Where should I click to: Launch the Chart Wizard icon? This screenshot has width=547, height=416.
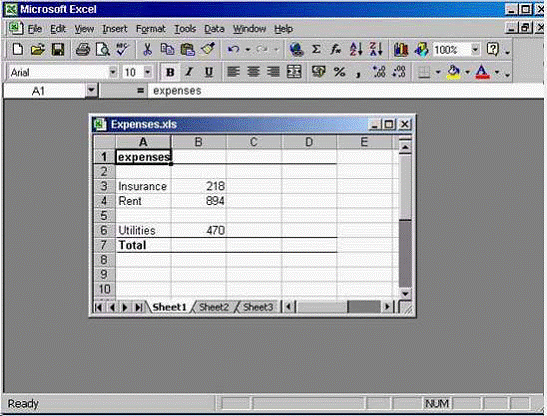(401, 50)
